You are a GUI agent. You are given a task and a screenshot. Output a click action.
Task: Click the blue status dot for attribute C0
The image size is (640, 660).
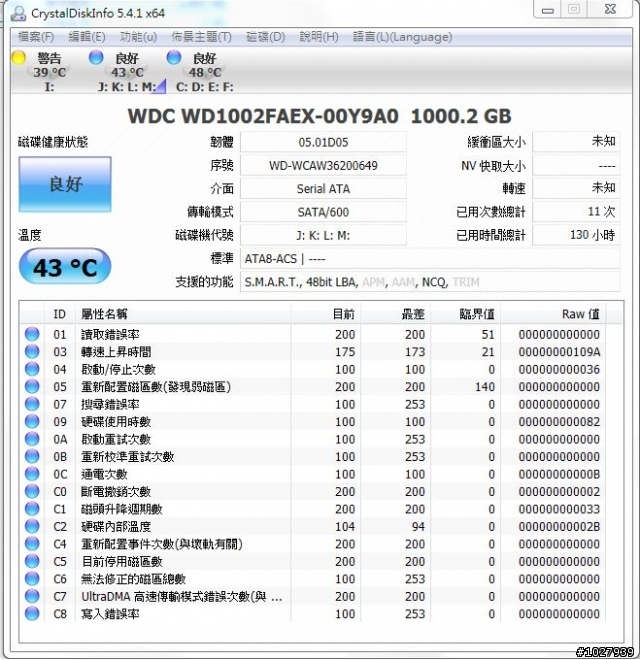coord(32,491)
